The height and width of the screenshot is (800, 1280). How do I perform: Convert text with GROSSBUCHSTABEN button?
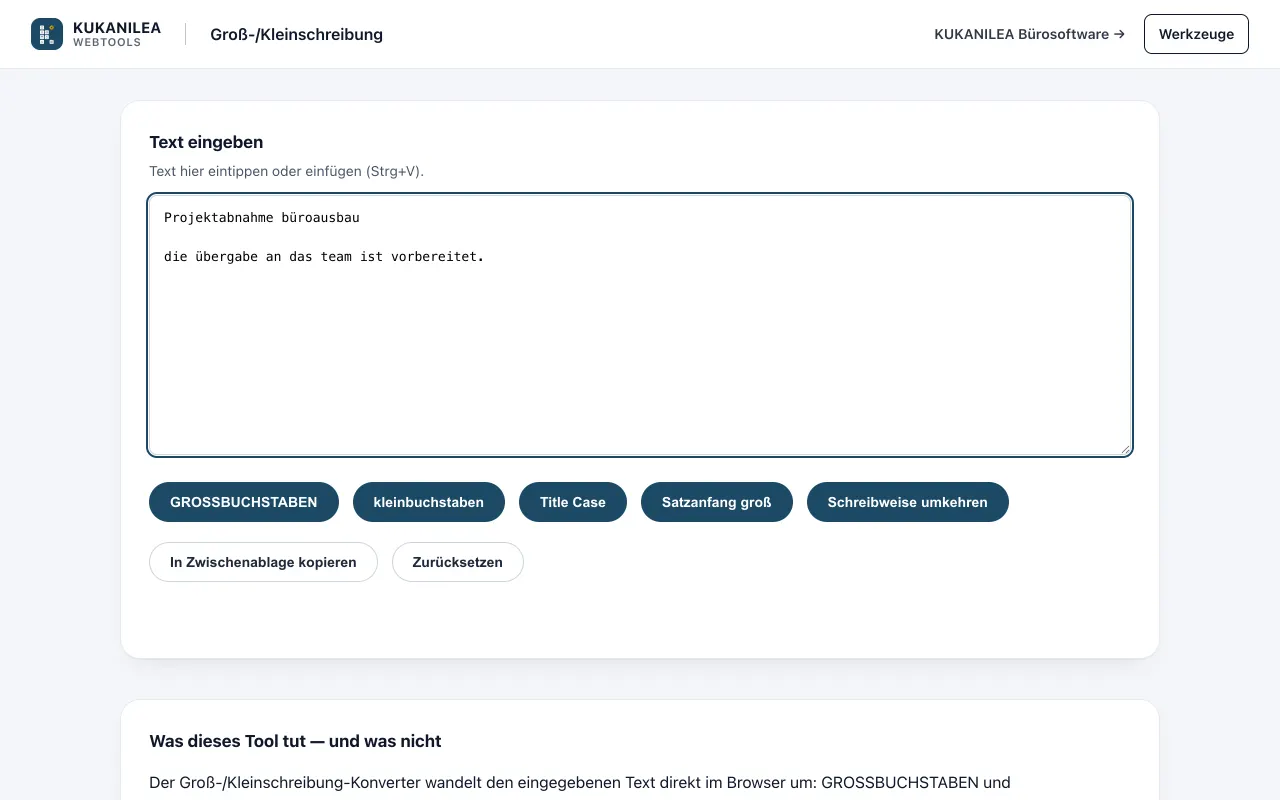(x=244, y=502)
